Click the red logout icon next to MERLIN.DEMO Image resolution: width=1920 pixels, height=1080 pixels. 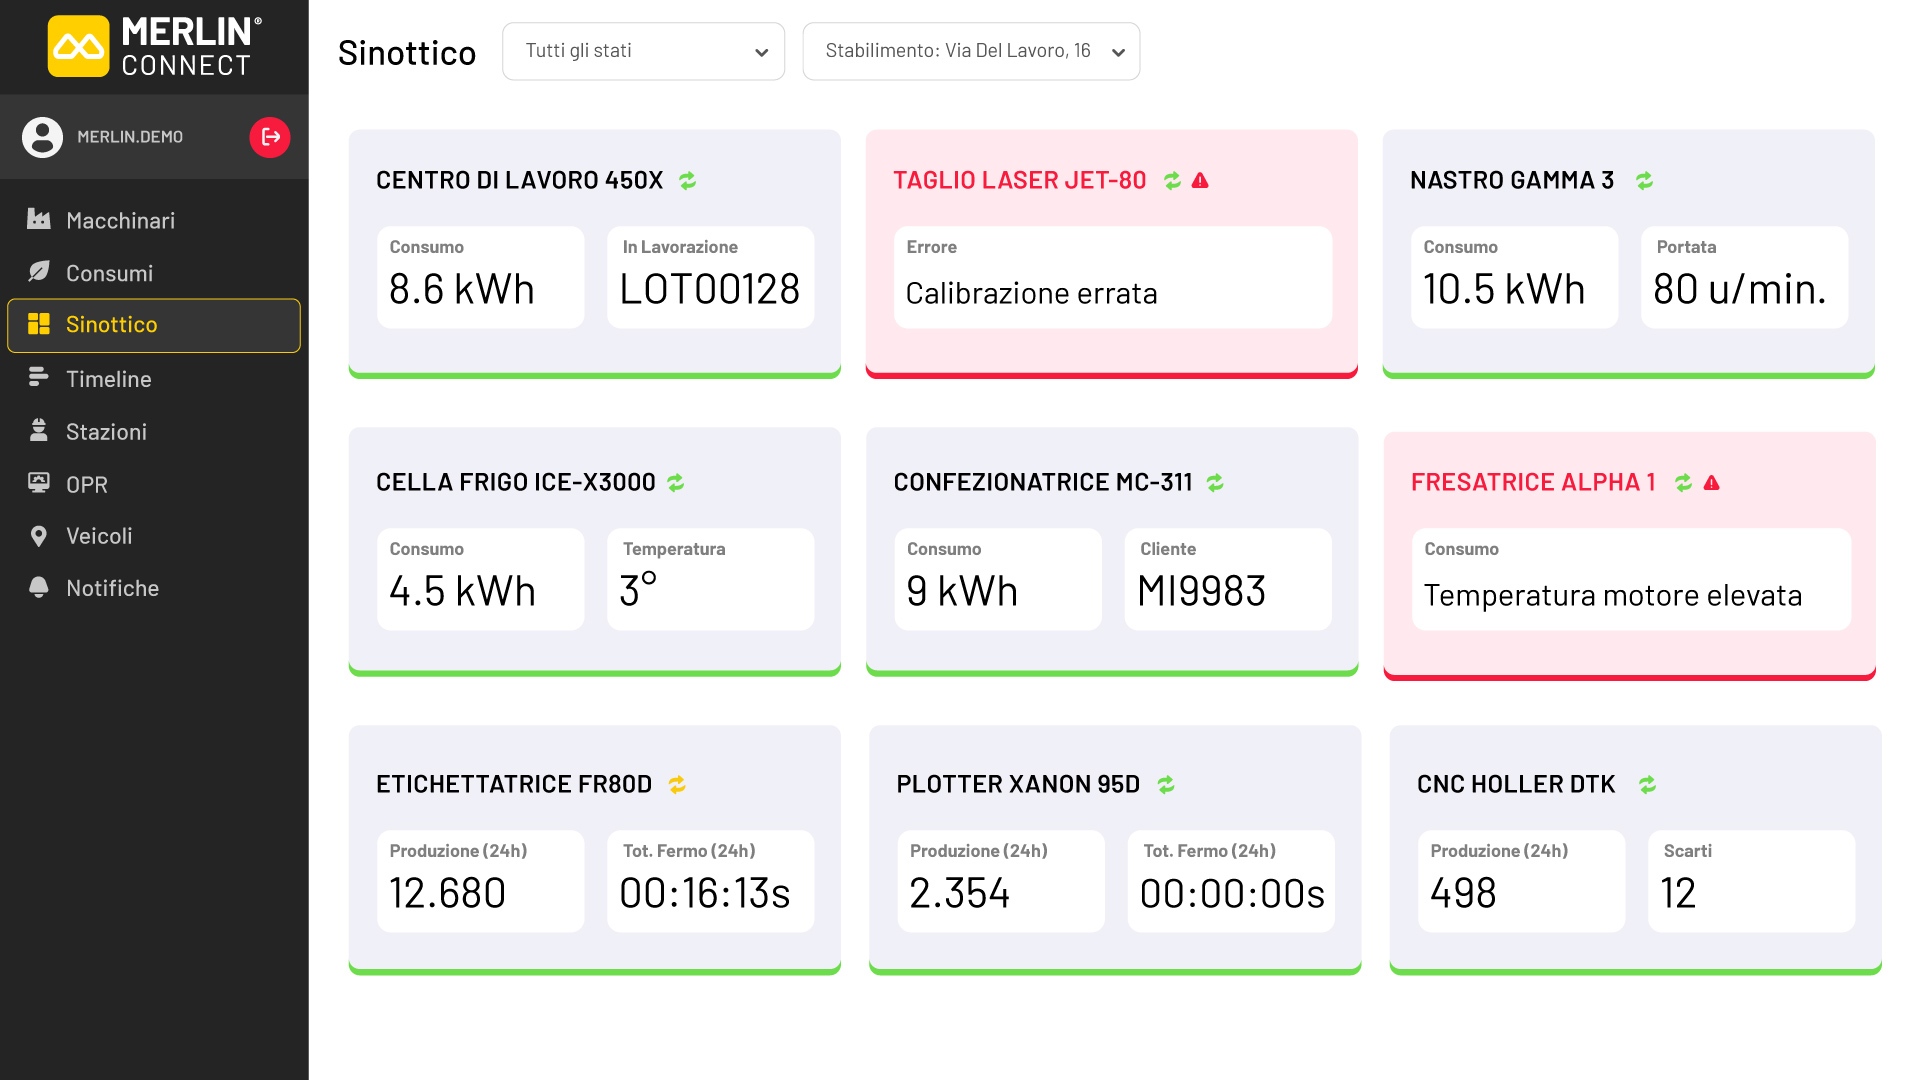[270, 137]
